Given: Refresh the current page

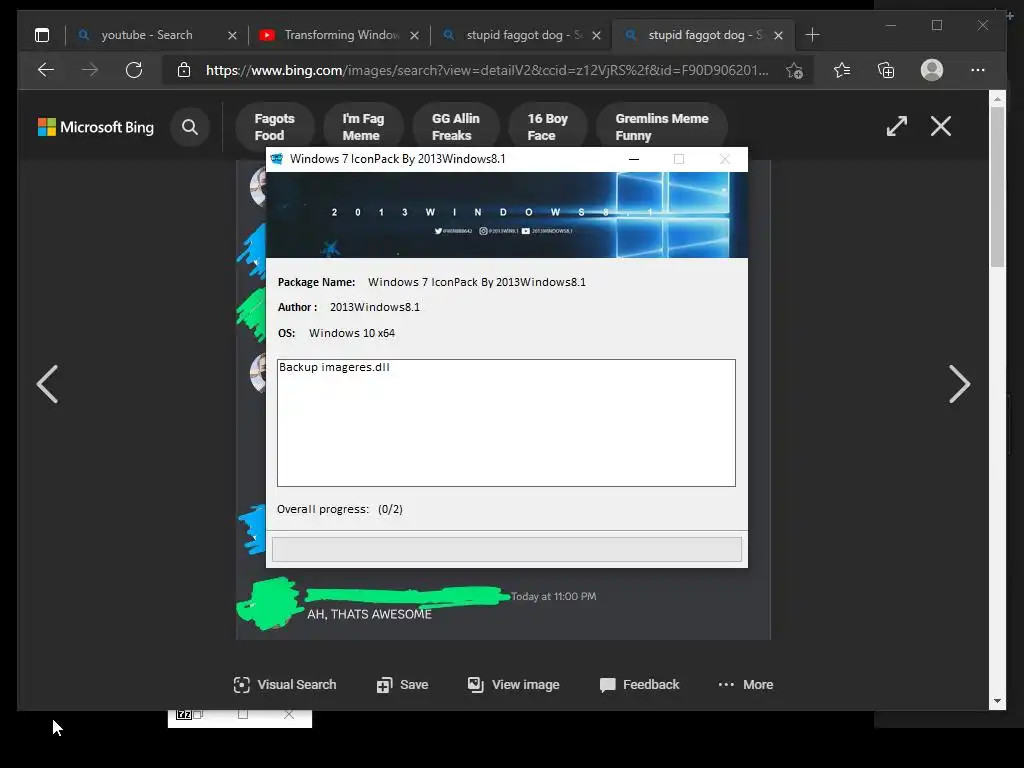Looking at the screenshot, I should [x=134, y=70].
